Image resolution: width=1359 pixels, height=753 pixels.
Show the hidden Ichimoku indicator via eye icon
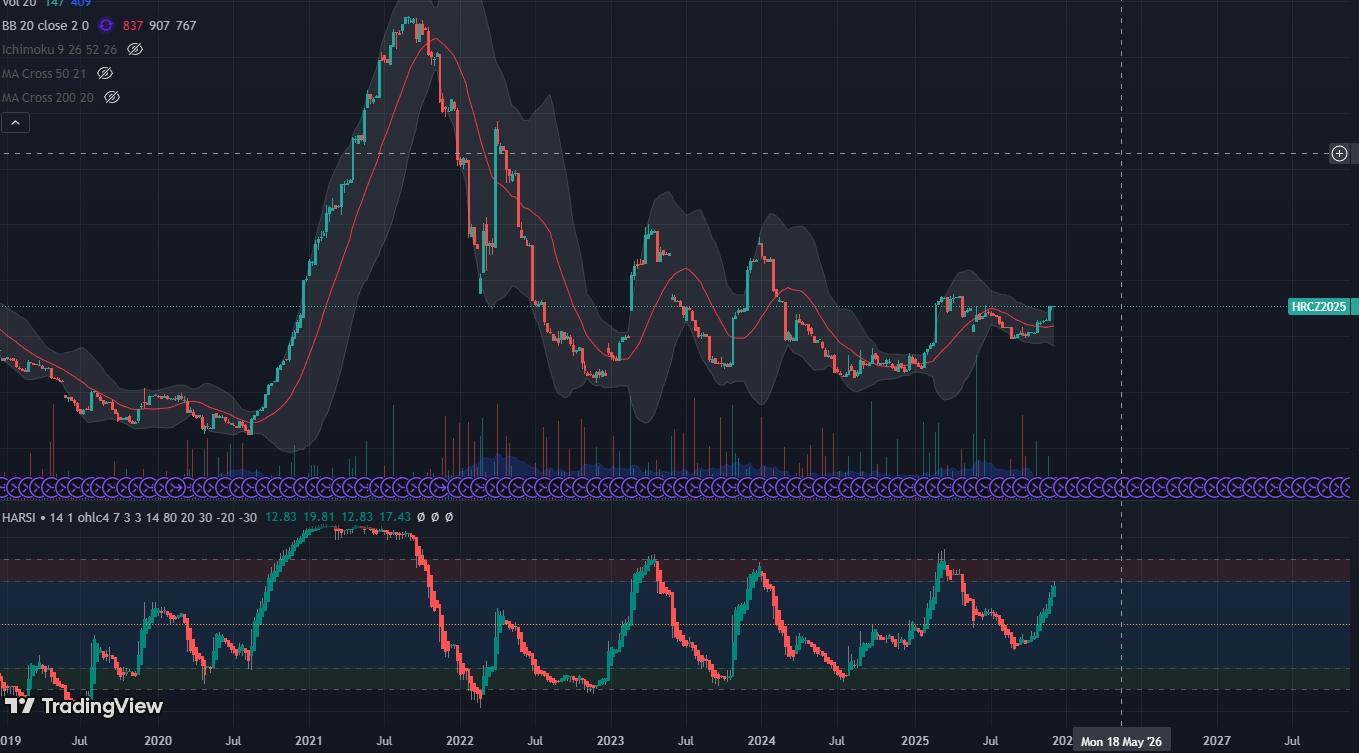[135, 49]
